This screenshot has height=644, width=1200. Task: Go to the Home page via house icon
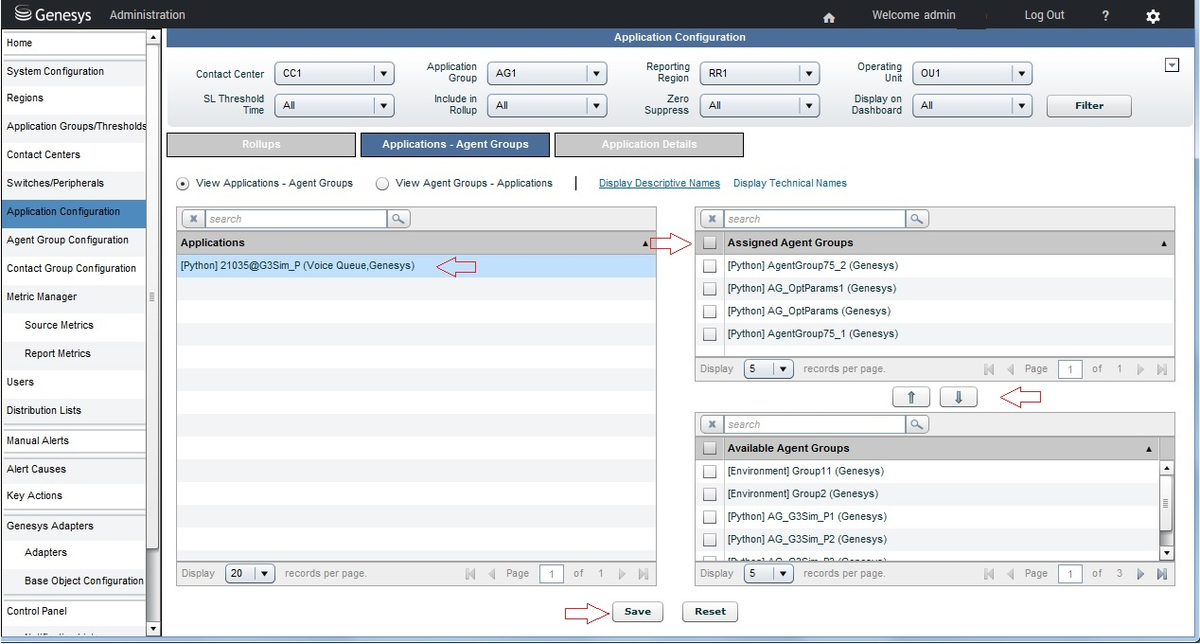(829, 17)
